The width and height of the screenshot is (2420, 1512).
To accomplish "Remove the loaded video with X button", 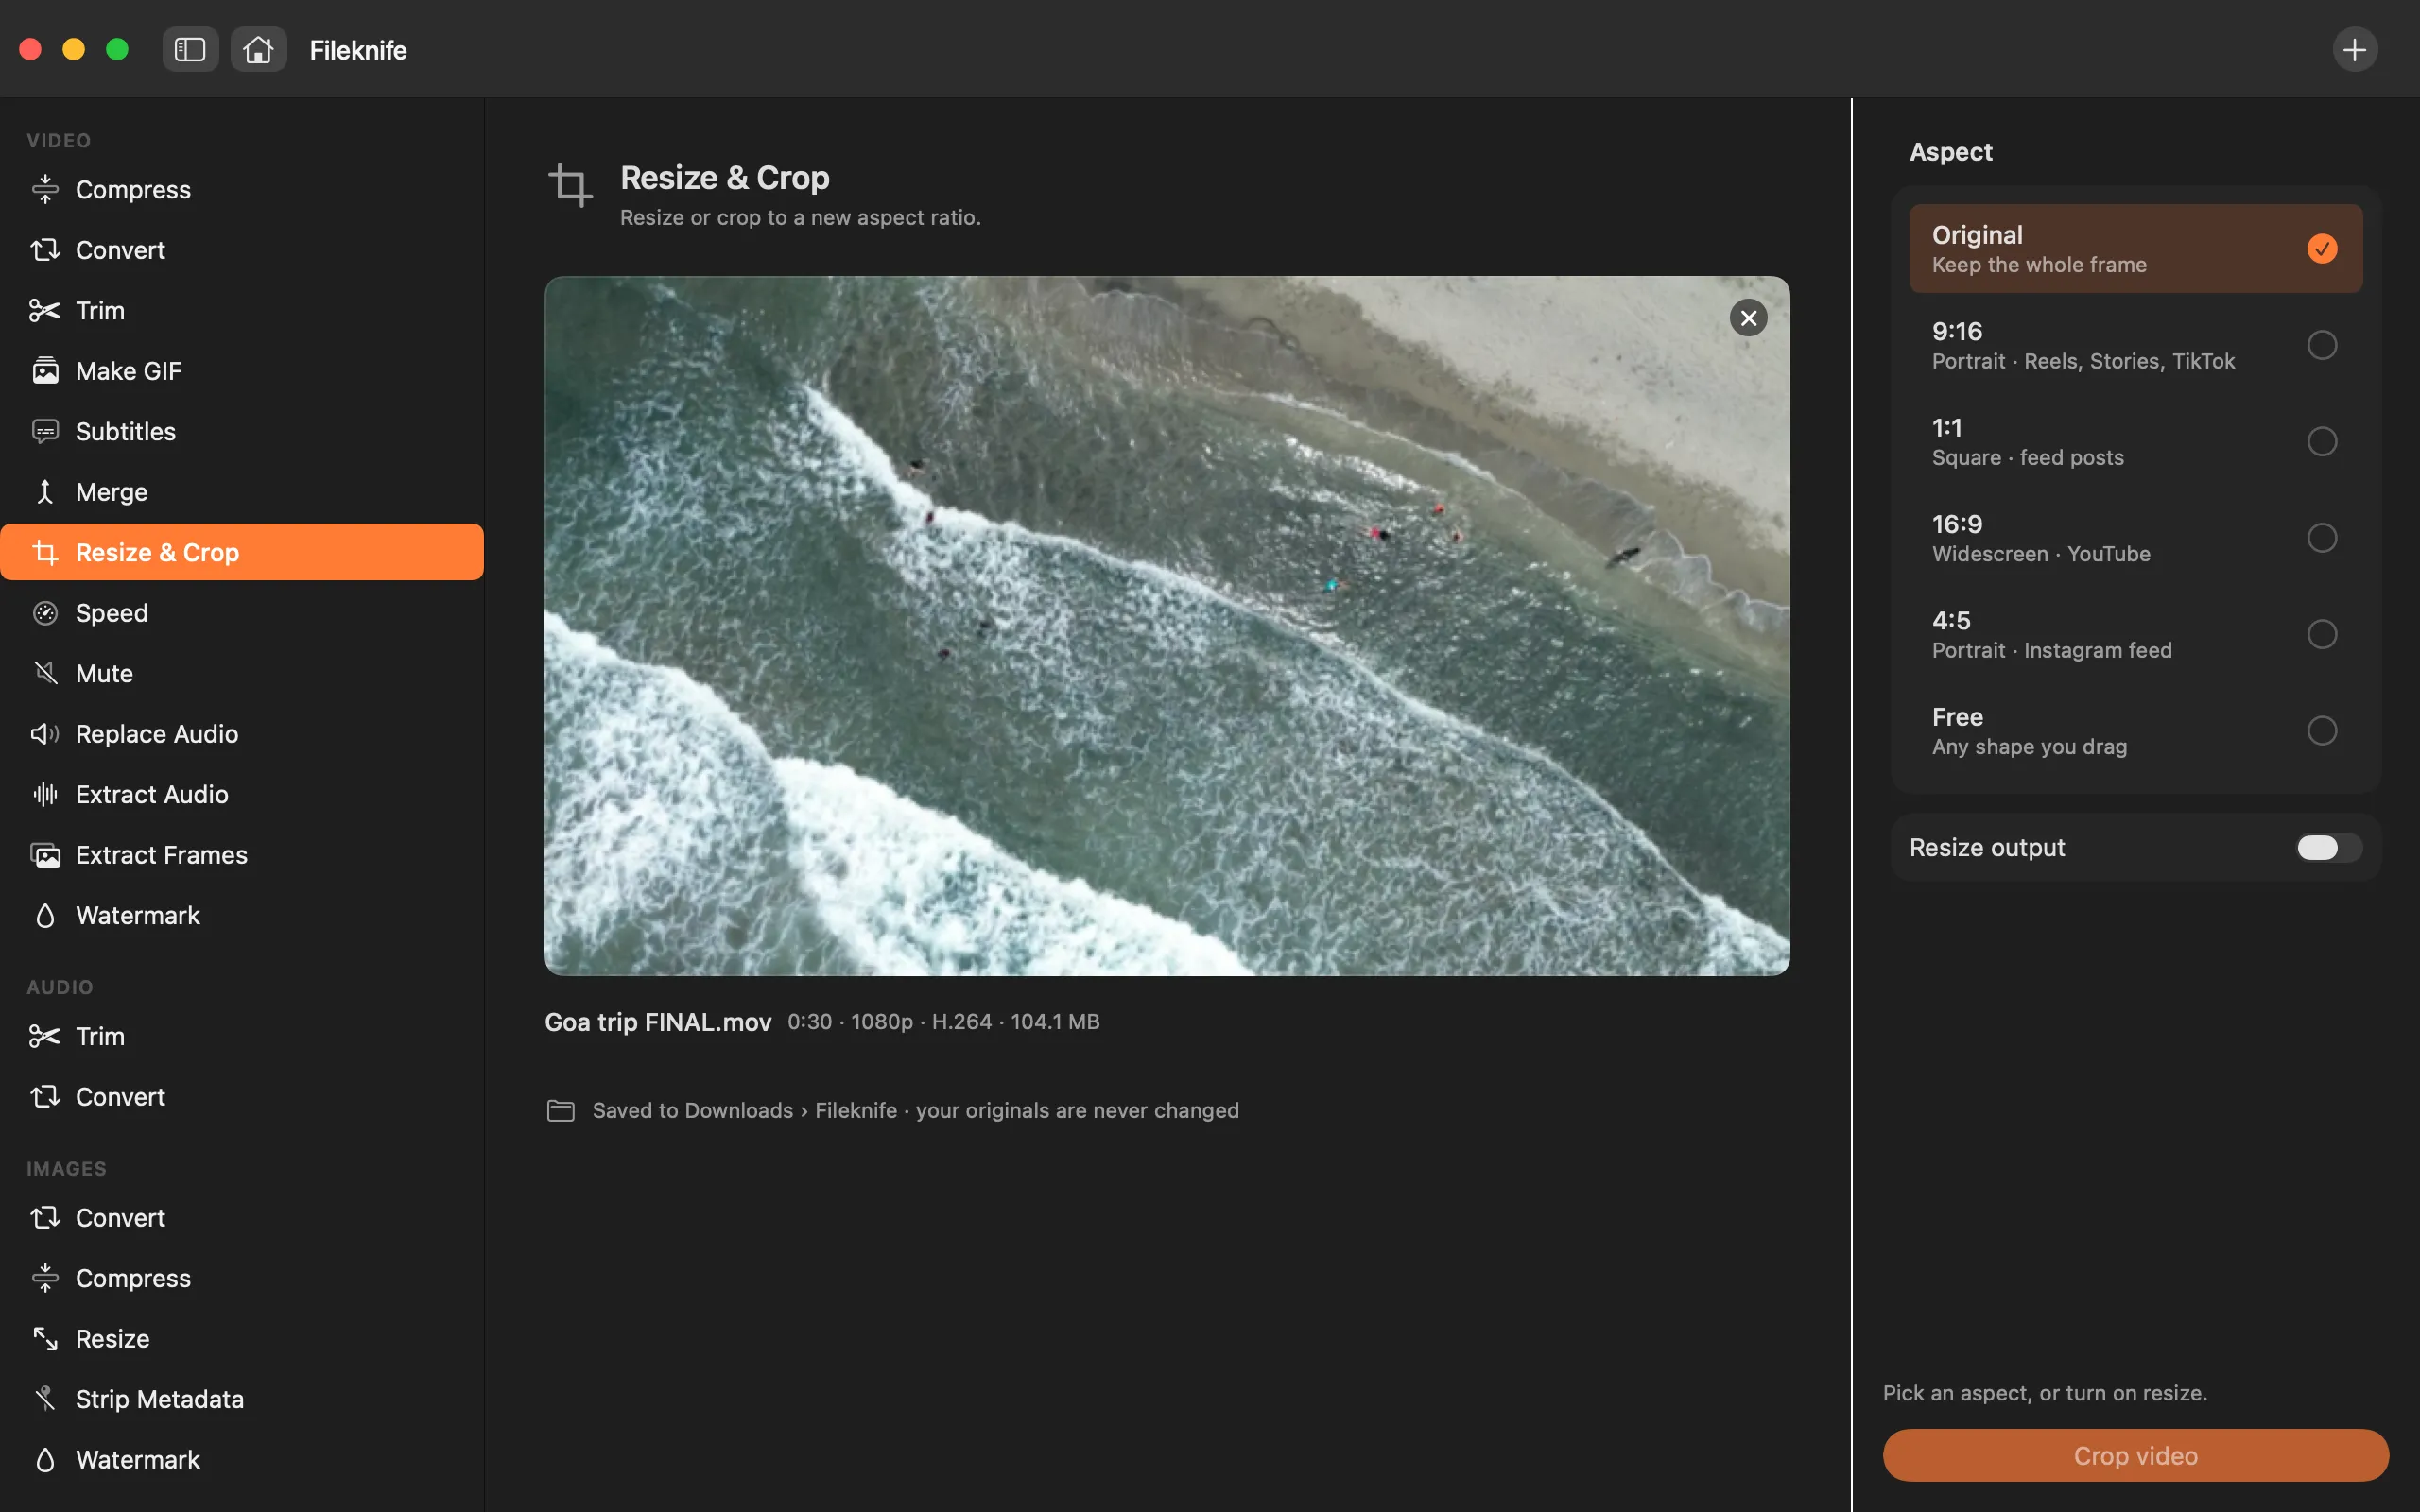I will (x=1748, y=318).
